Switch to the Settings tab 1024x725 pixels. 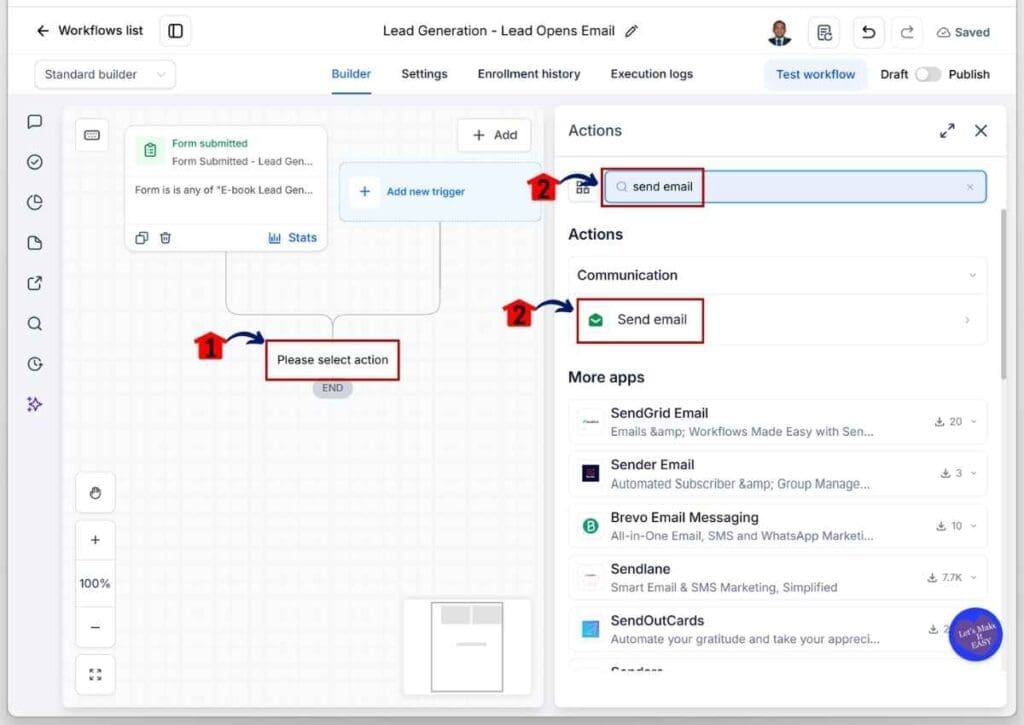pyautogui.click(x=424, y=74)
